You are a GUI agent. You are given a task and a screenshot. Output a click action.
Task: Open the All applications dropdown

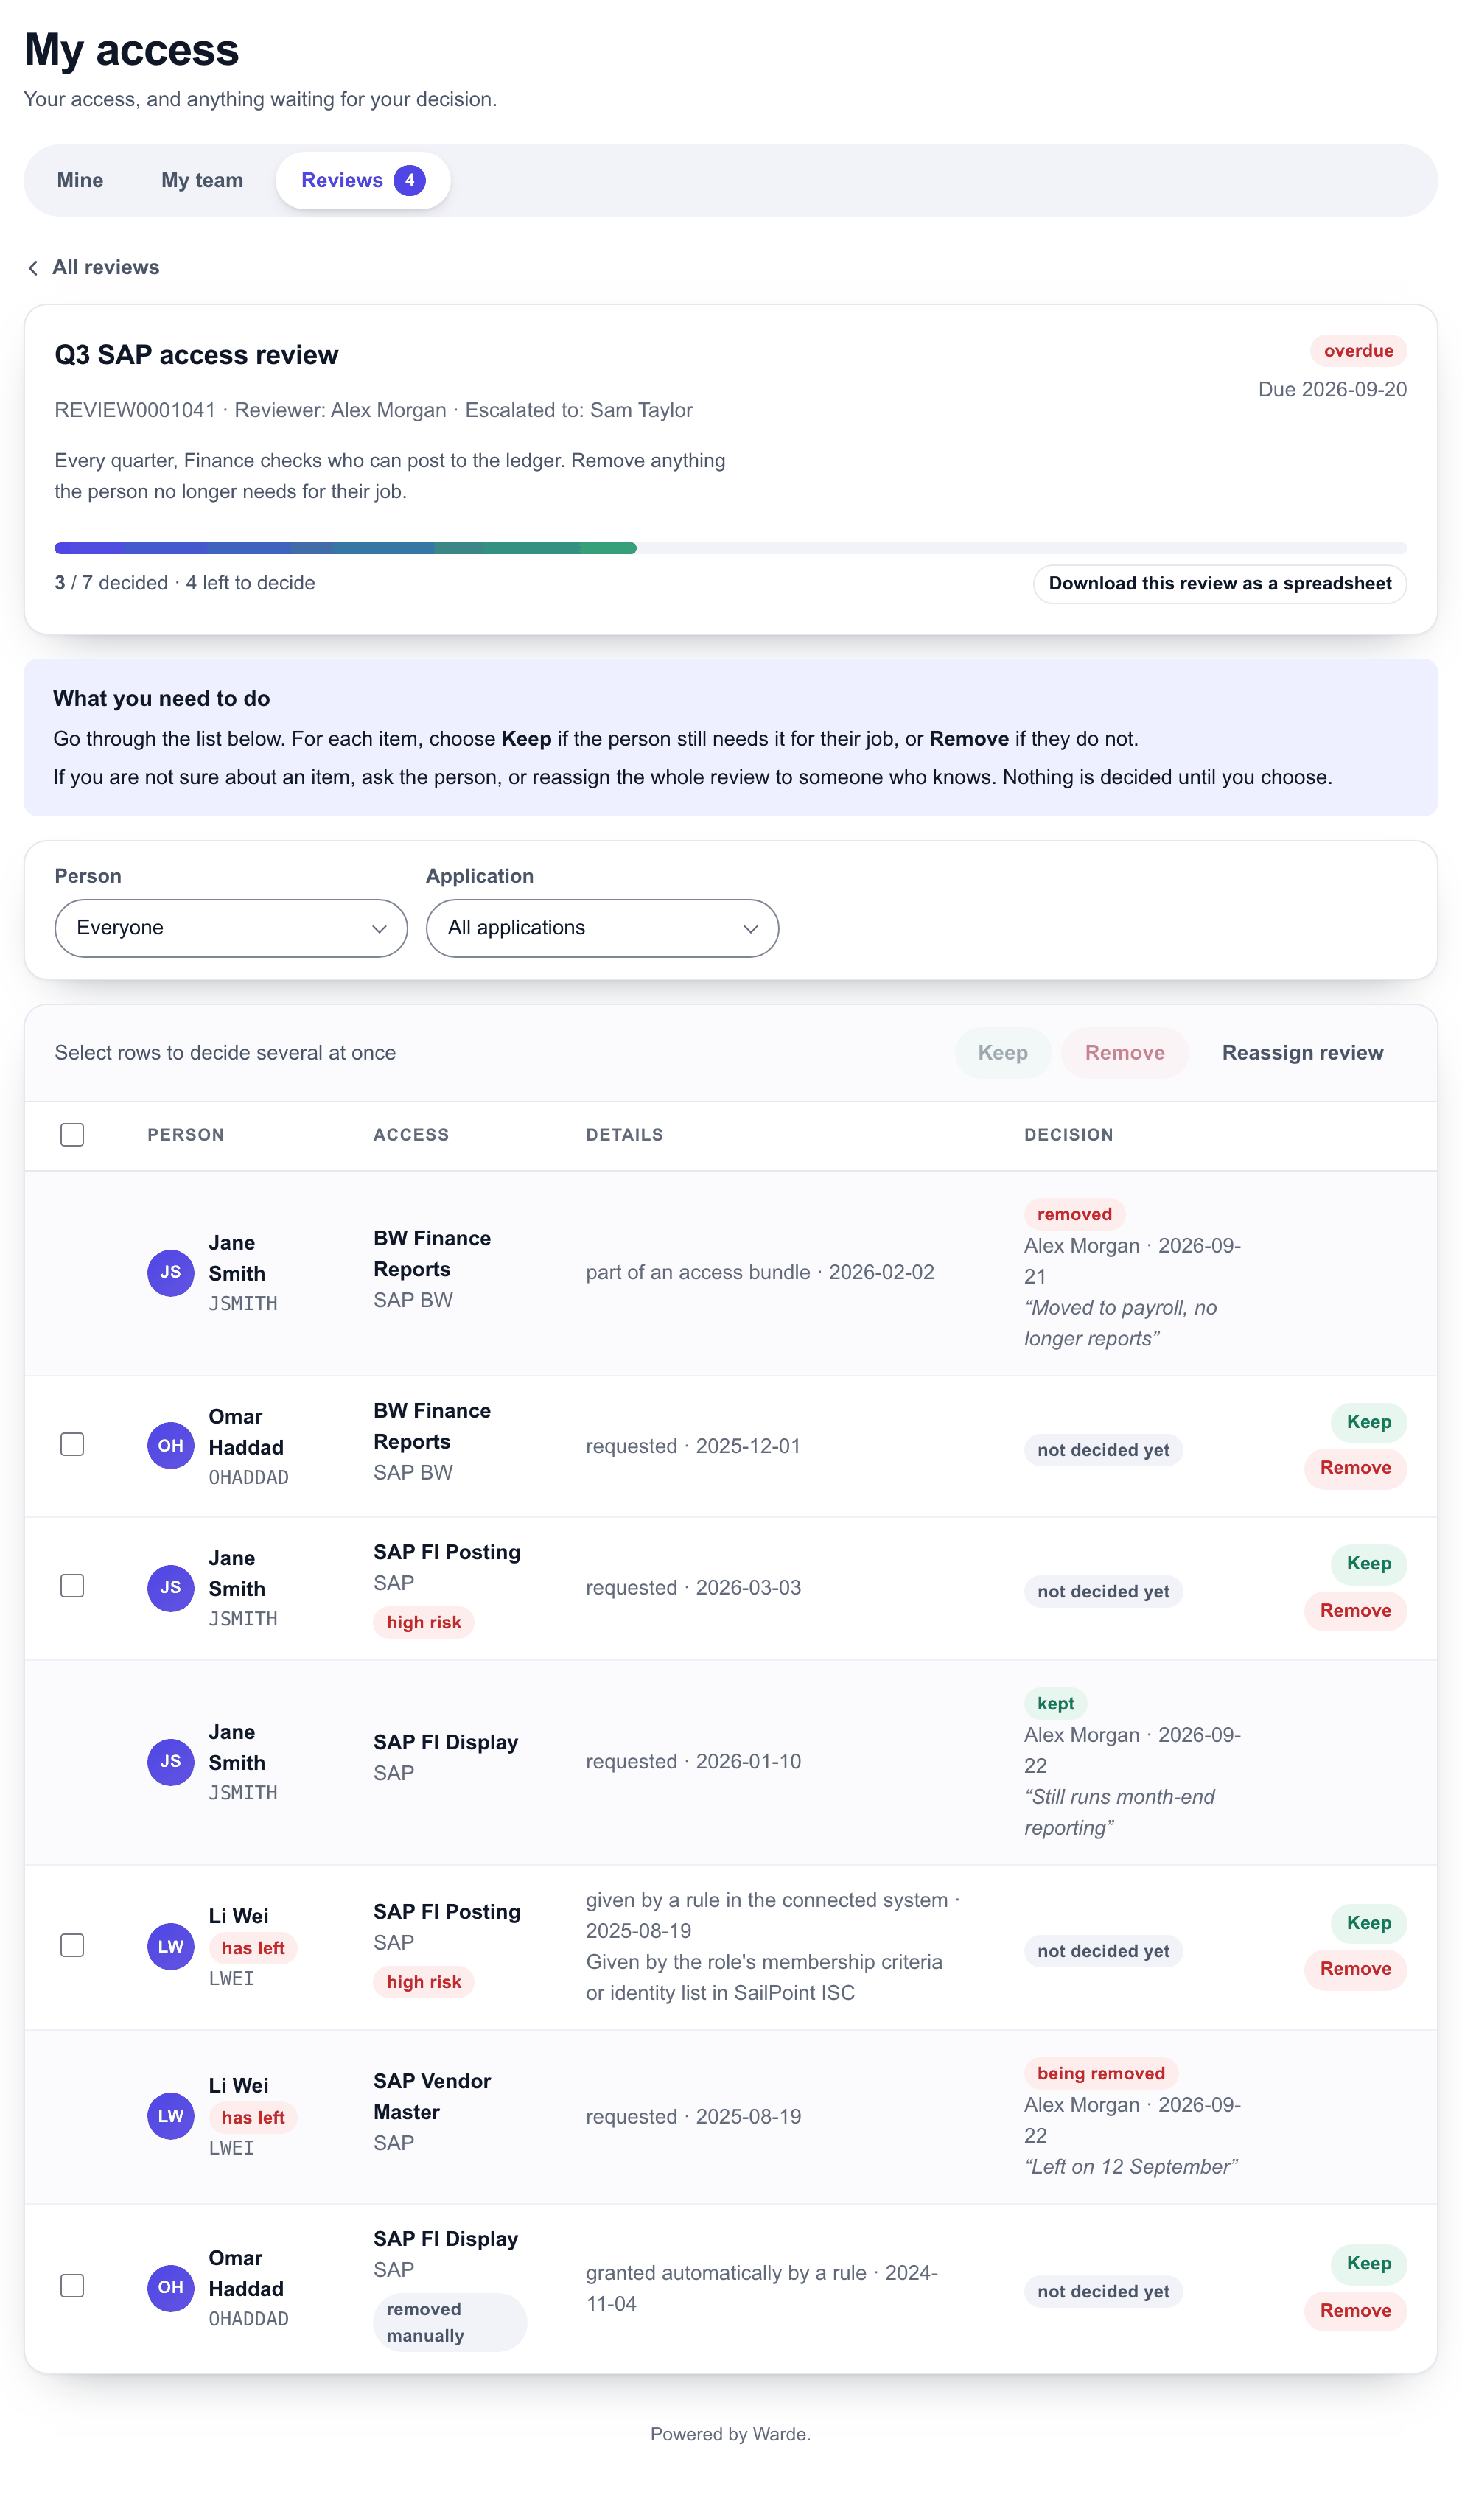(602, 928)
